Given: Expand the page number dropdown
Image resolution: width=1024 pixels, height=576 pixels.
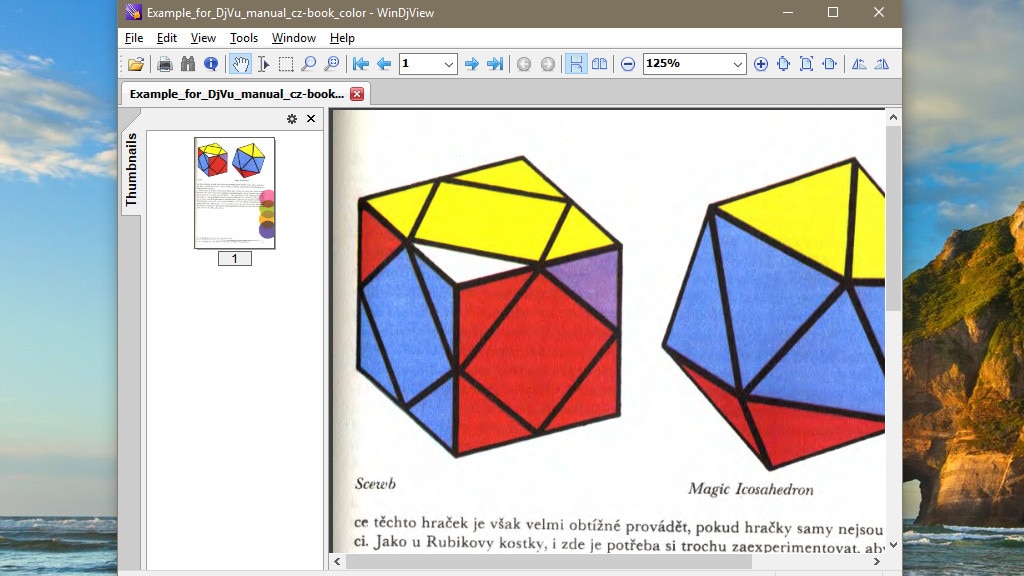Looking at the screenshot, I should coord(449,64).
